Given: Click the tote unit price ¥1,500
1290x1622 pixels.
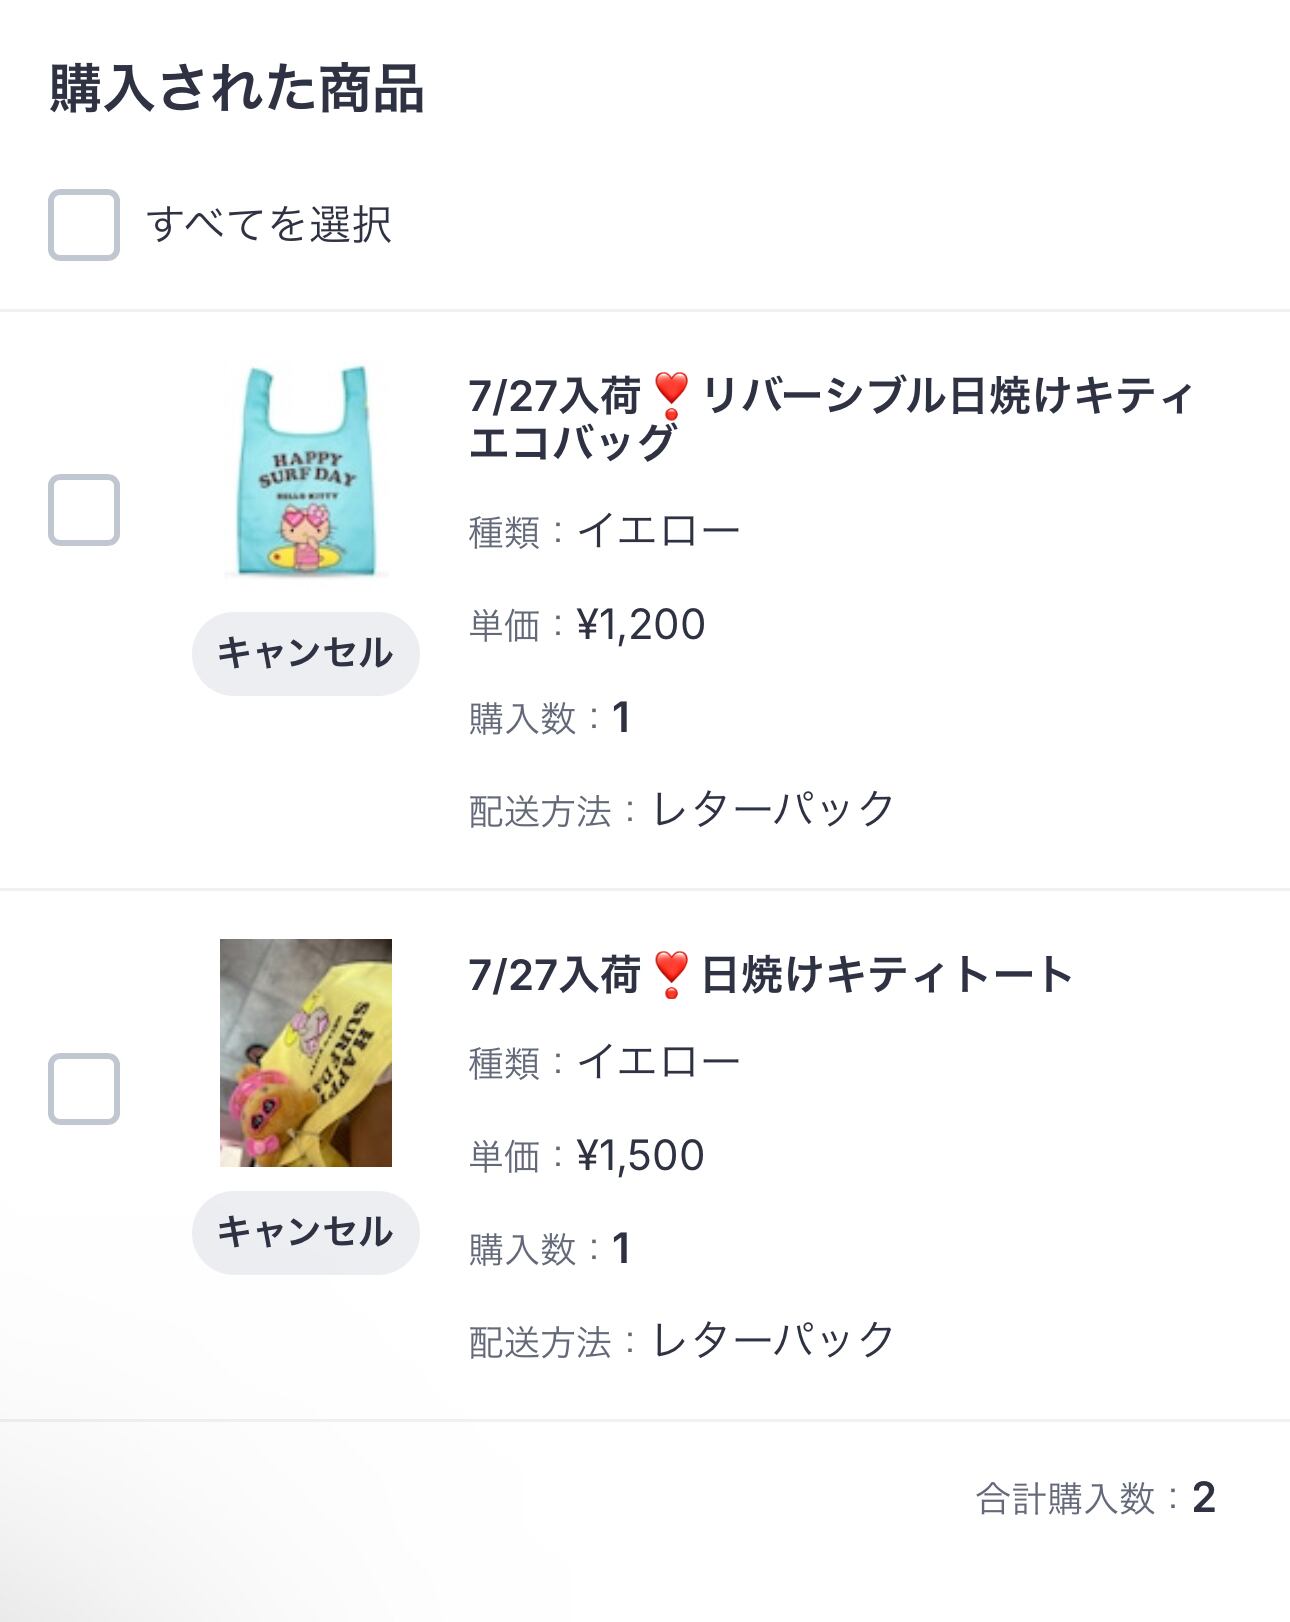Looking at the screenshot, I should coord(641,1156).
